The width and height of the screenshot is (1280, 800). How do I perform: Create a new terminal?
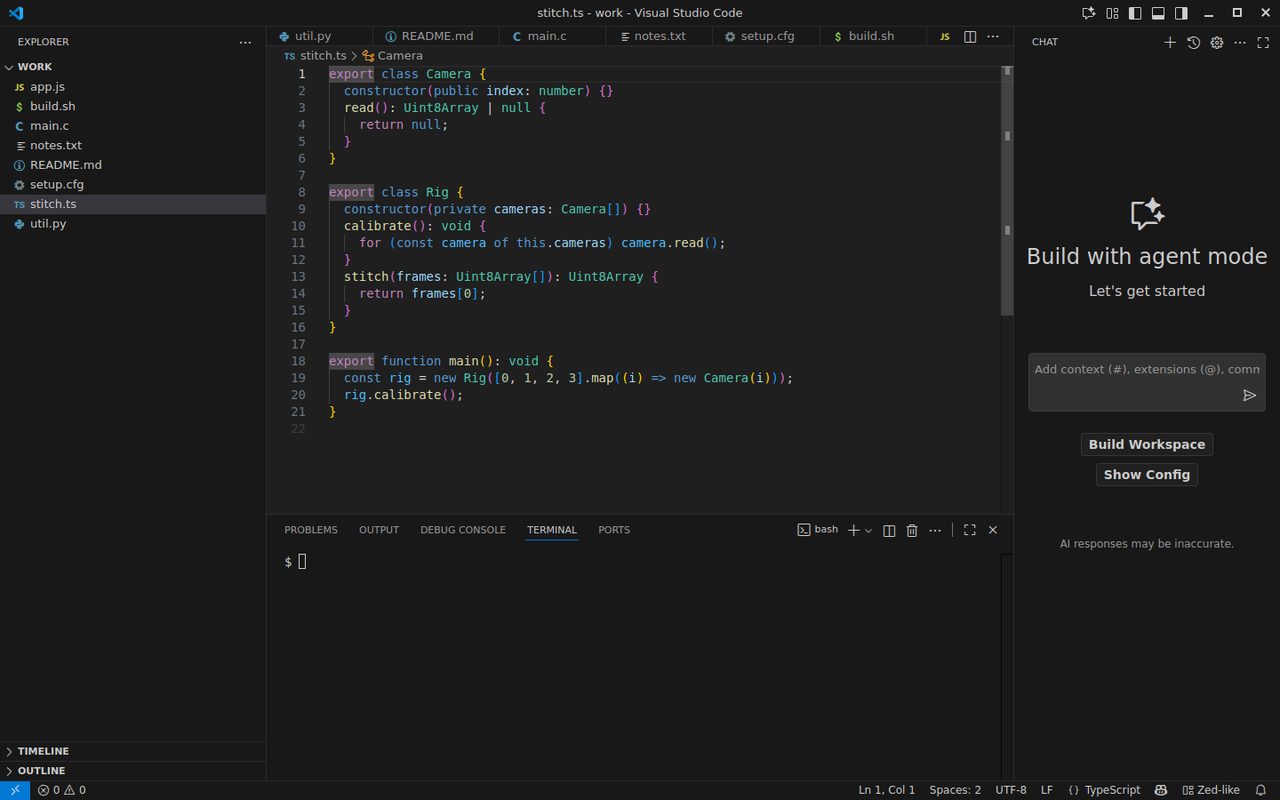(853, 530)
